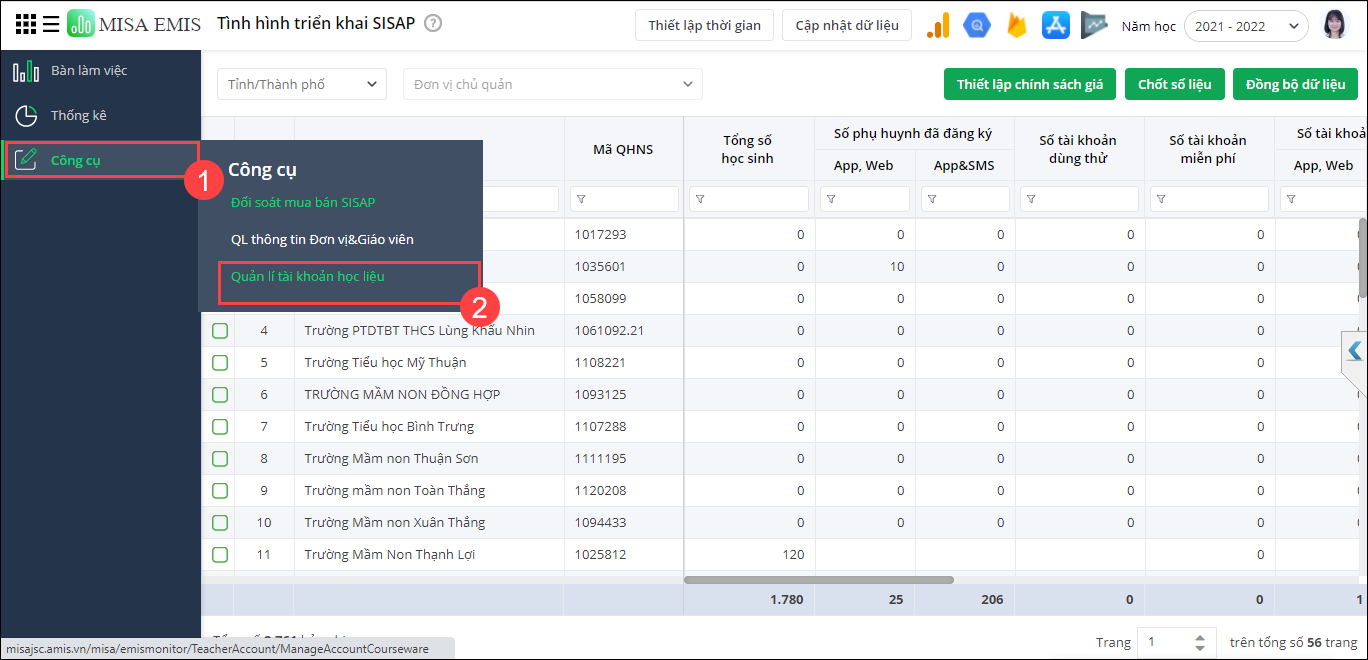This screenshot has width=1368, height=660.
Task: Open the user avatar profile
Action: click(1334, 26)
